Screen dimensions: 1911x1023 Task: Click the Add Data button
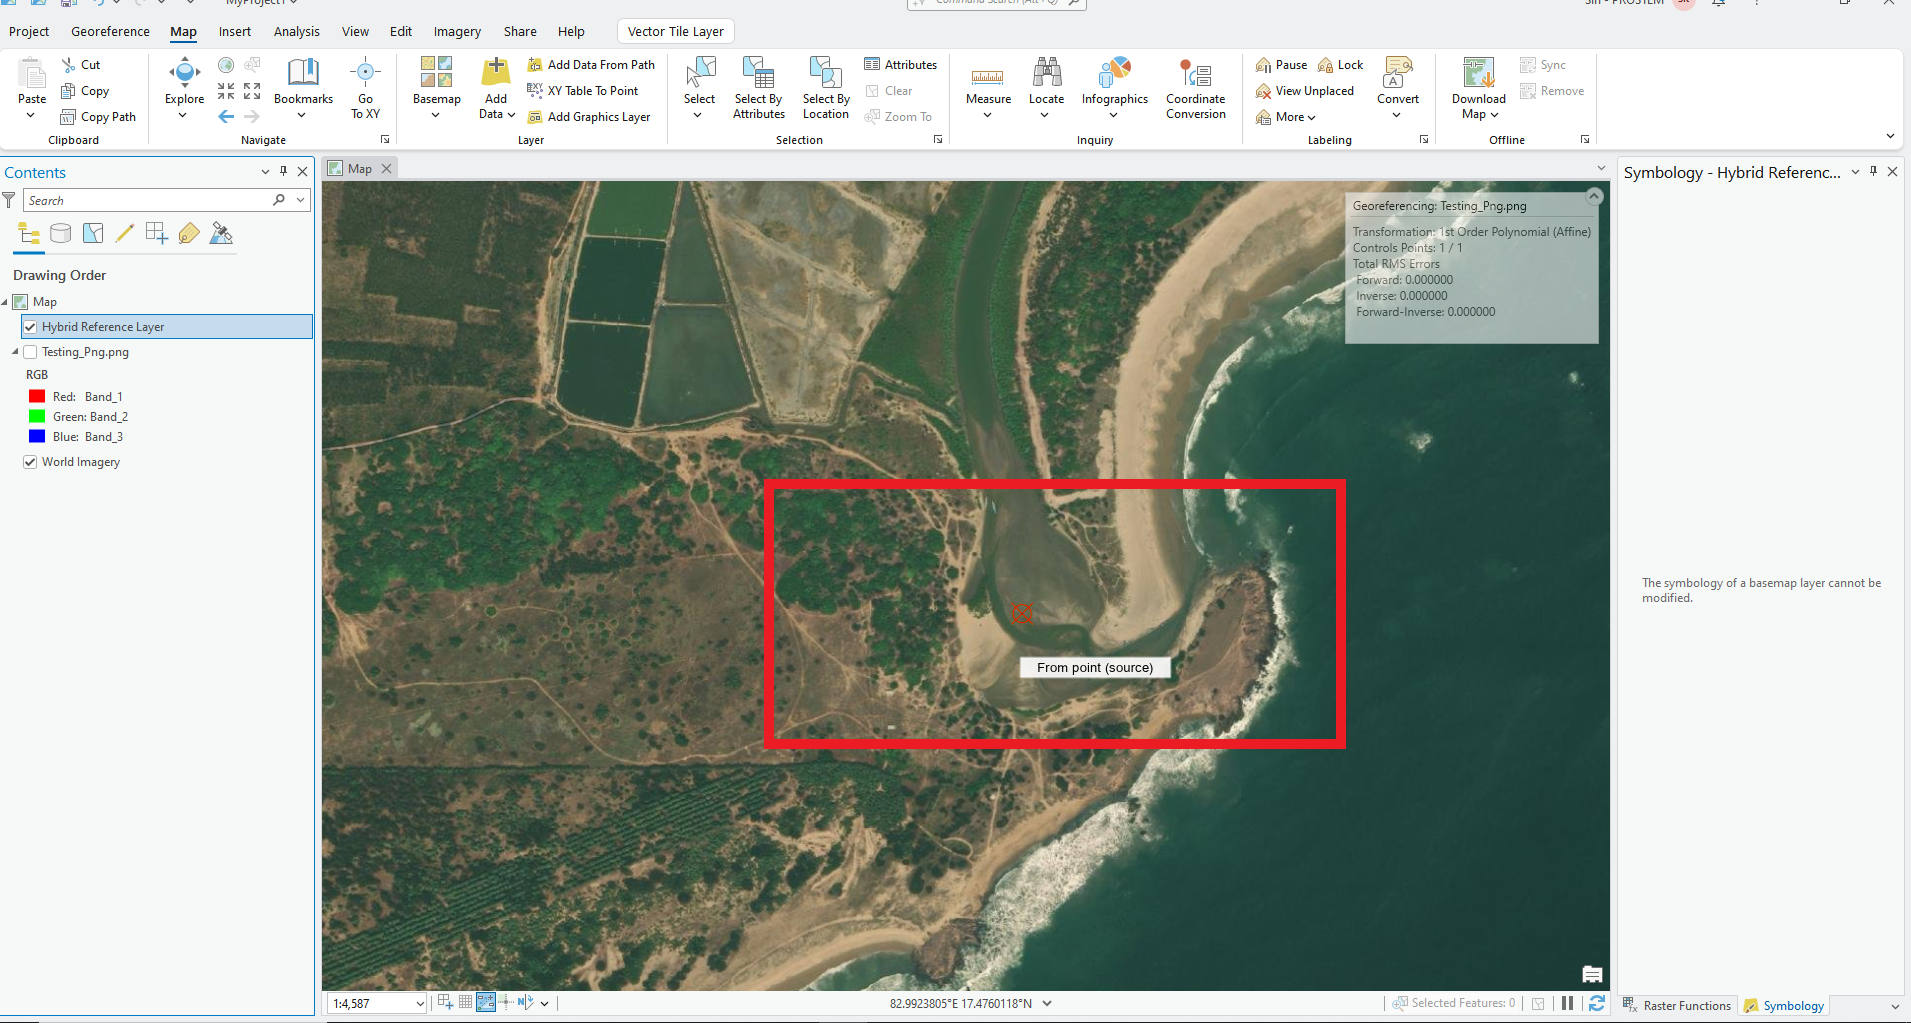pyautogui.click(x=496, y=87)
